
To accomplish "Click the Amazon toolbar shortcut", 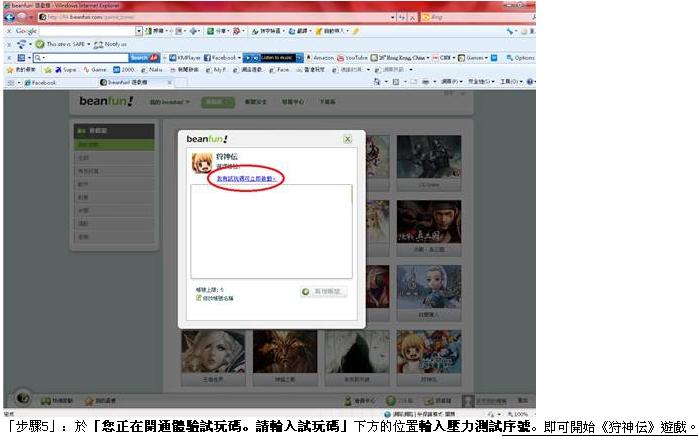I will (320, 57).
